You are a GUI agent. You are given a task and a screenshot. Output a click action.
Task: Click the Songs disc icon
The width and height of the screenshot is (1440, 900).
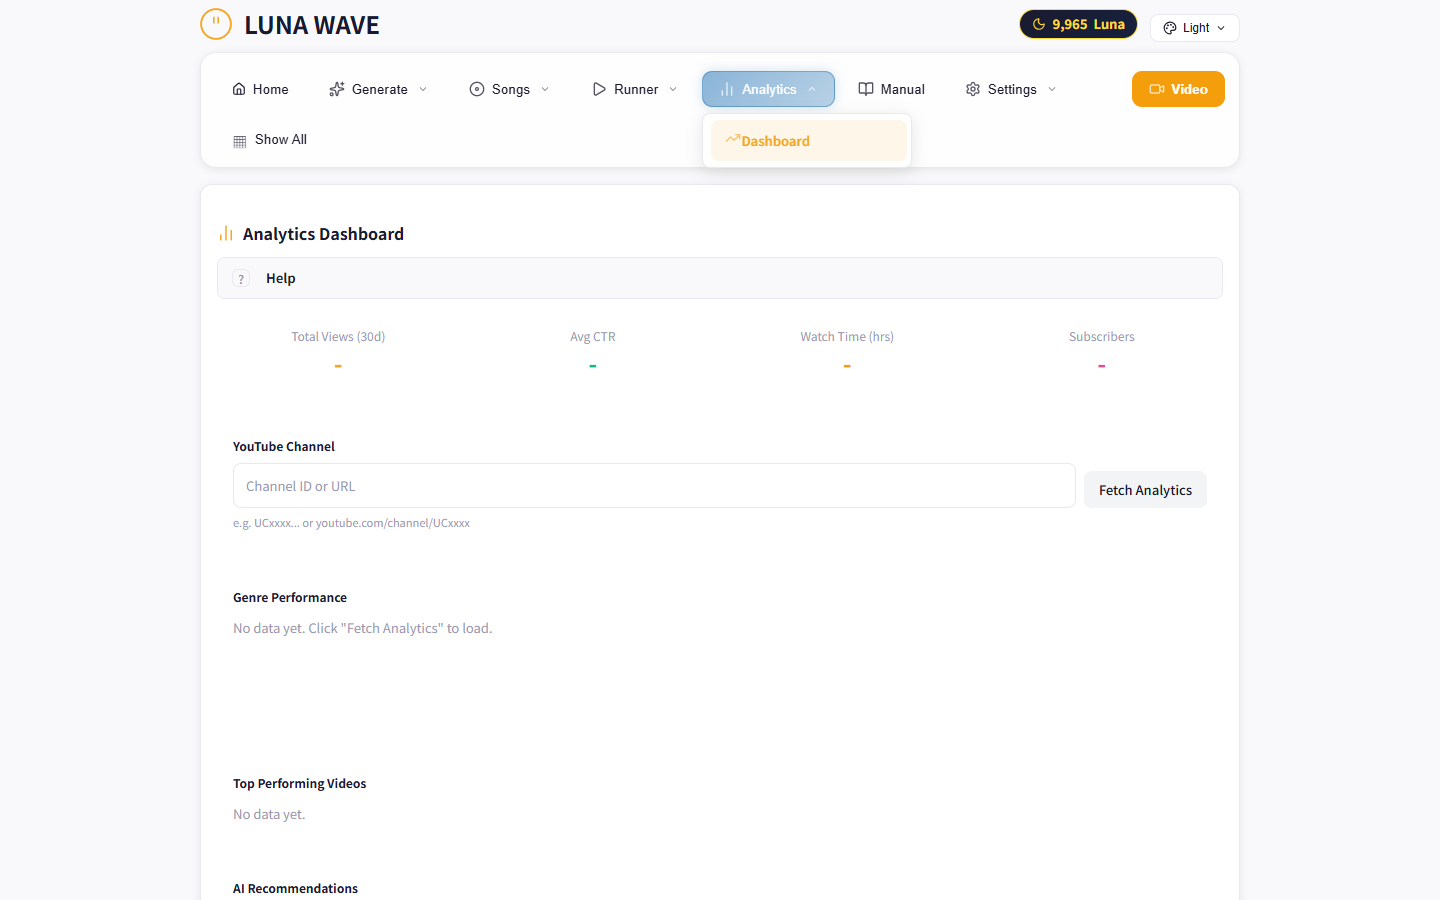pos(477,89)
